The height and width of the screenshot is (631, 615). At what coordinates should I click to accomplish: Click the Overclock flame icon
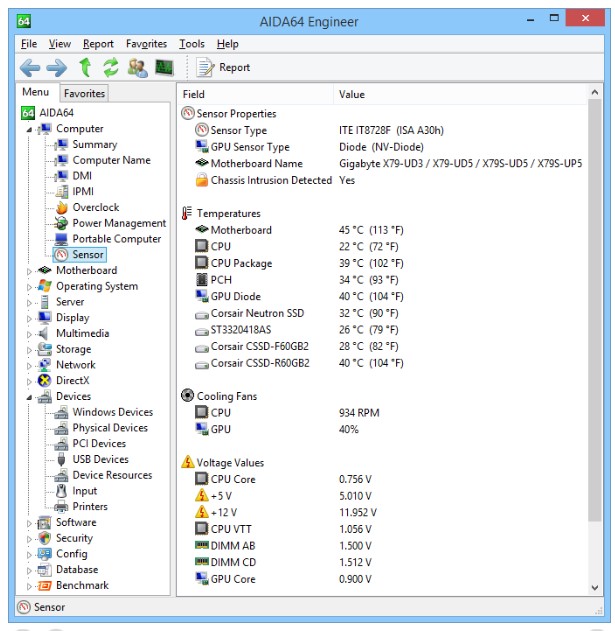point(62,207)
